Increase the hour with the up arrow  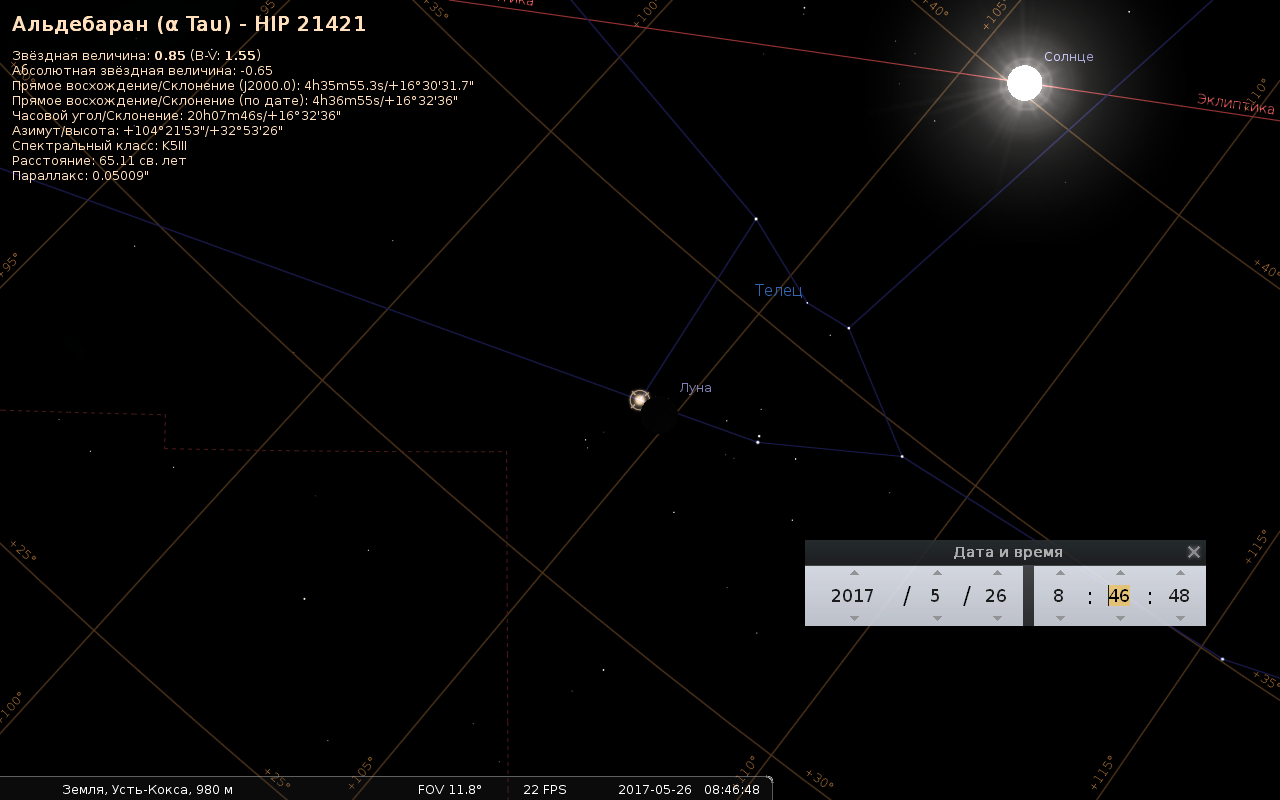1060,573
